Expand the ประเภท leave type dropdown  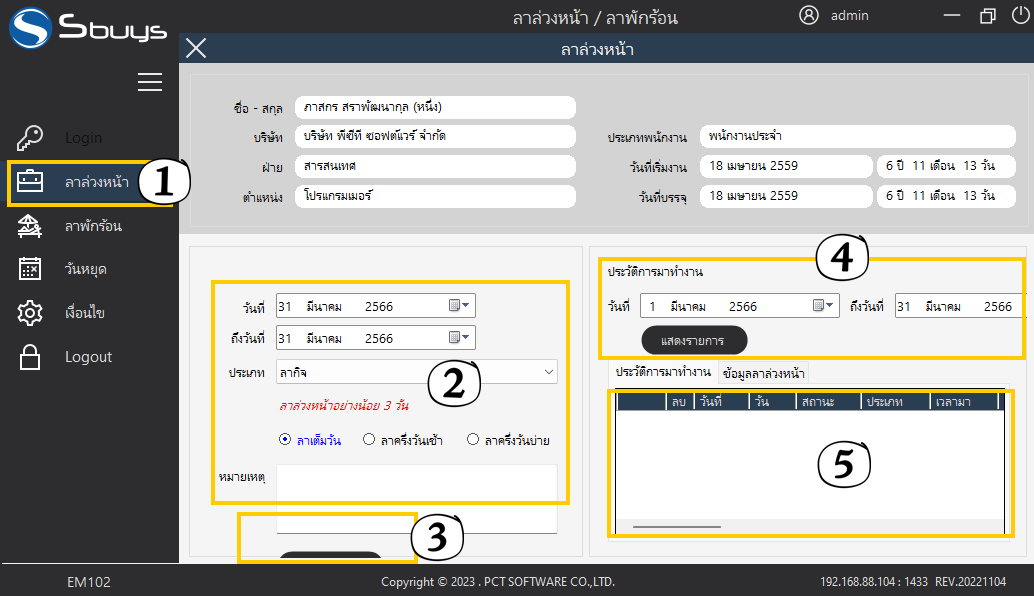click(549, 372)
